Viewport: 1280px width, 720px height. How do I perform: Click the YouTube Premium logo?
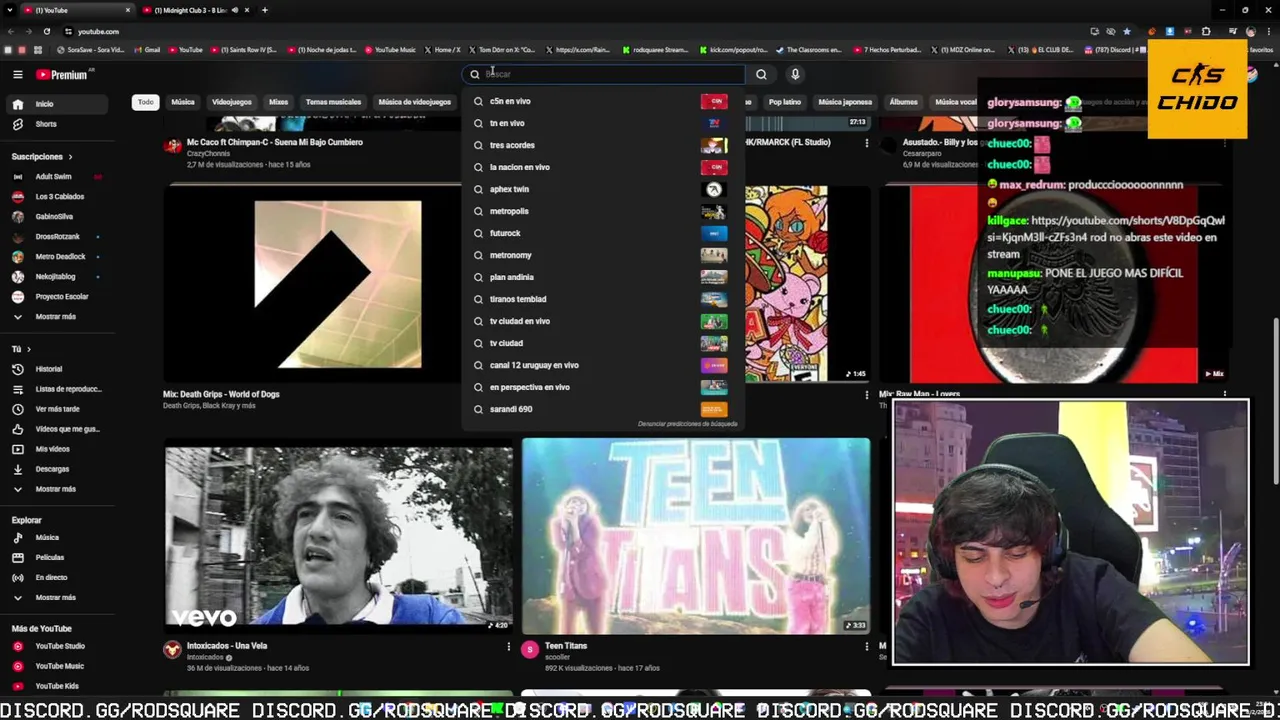point(62,74)
